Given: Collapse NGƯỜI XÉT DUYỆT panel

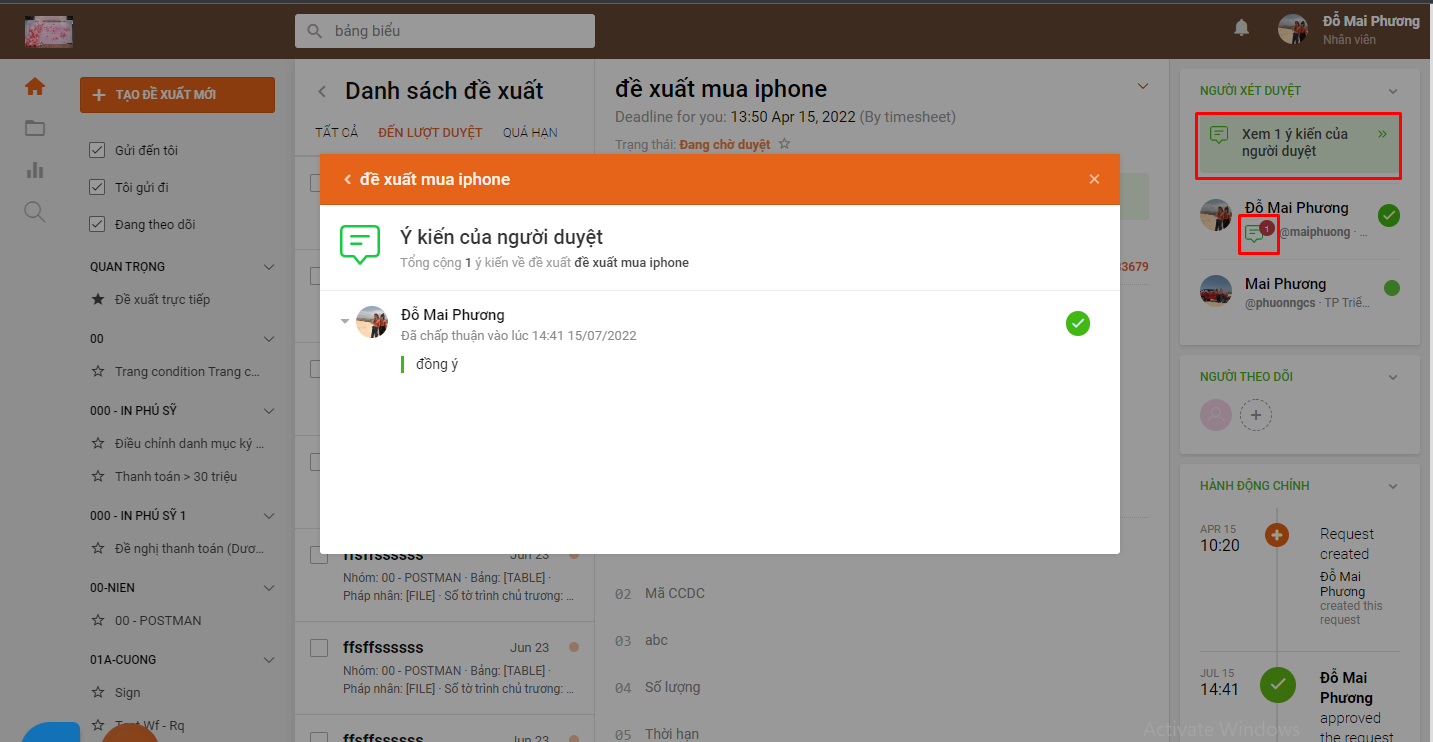Looking at the screenshot, I should pyautogui.click(x=1393, y=91).
